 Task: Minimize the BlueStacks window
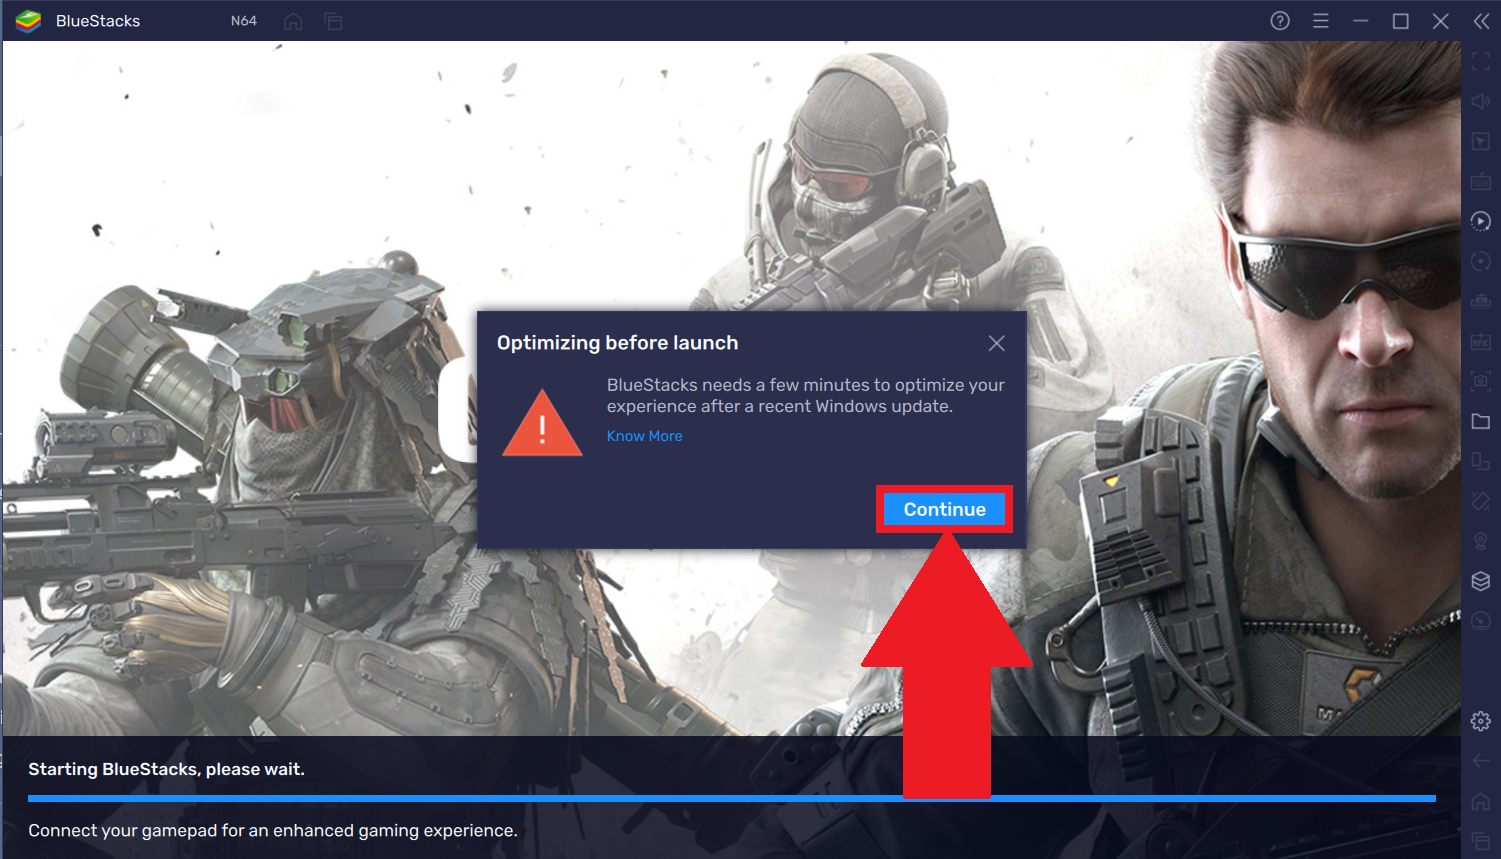pyautogui.click(x=1360, y=21)
